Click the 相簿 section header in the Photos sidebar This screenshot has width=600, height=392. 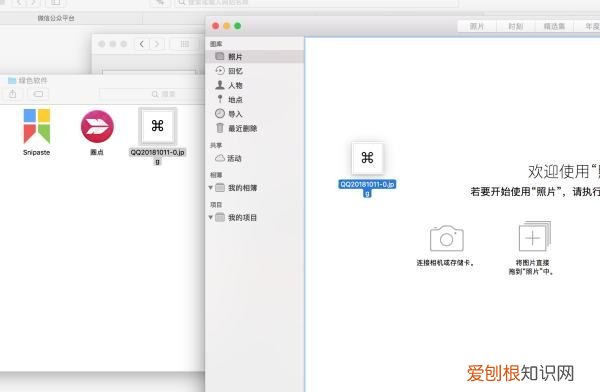point(216,175)
